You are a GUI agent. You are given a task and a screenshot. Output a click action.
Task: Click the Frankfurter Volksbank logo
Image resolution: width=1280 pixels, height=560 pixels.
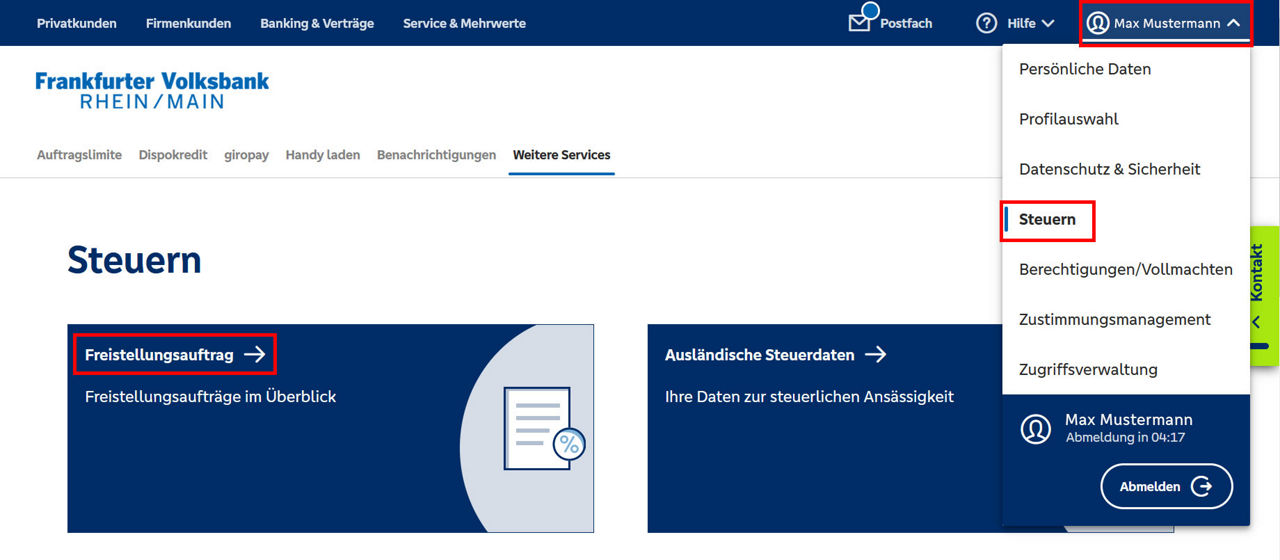tap(152, 90)
